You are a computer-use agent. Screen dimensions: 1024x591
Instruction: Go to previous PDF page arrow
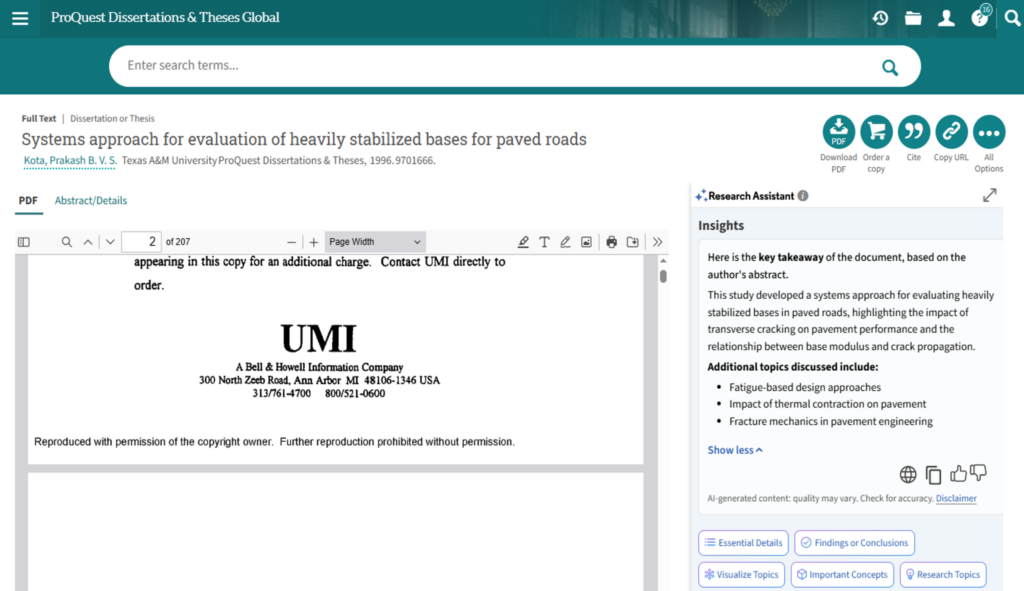pyautogui.click(x=88, y=242)
